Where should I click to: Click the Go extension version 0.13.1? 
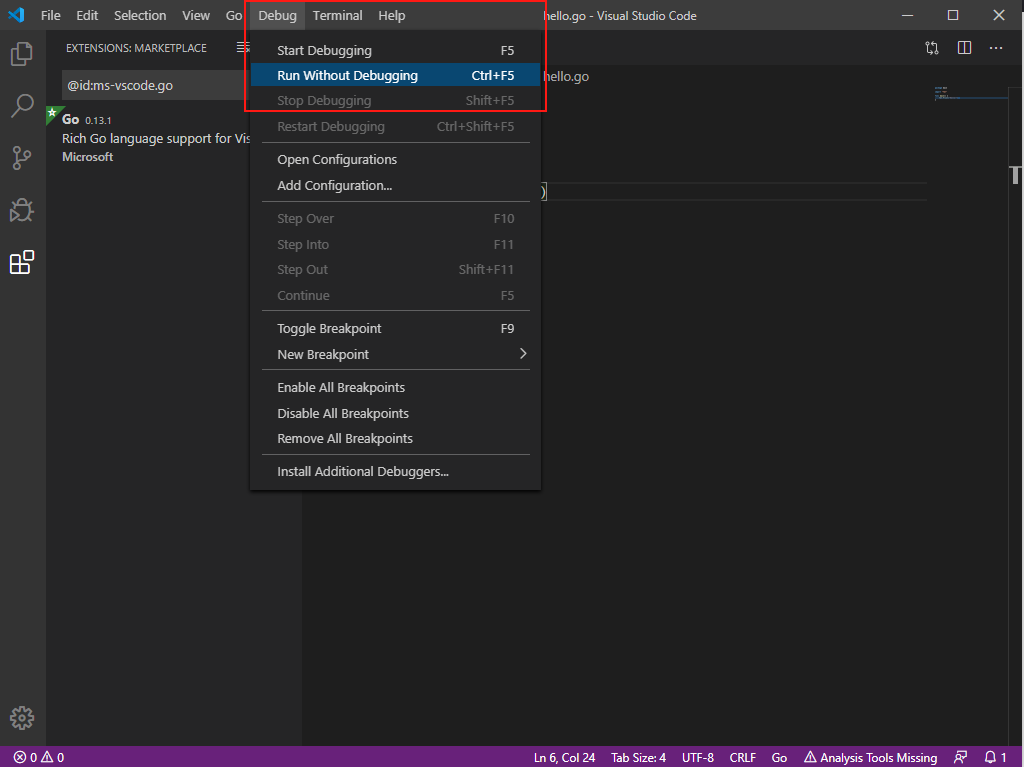click(x=98, y=120)
